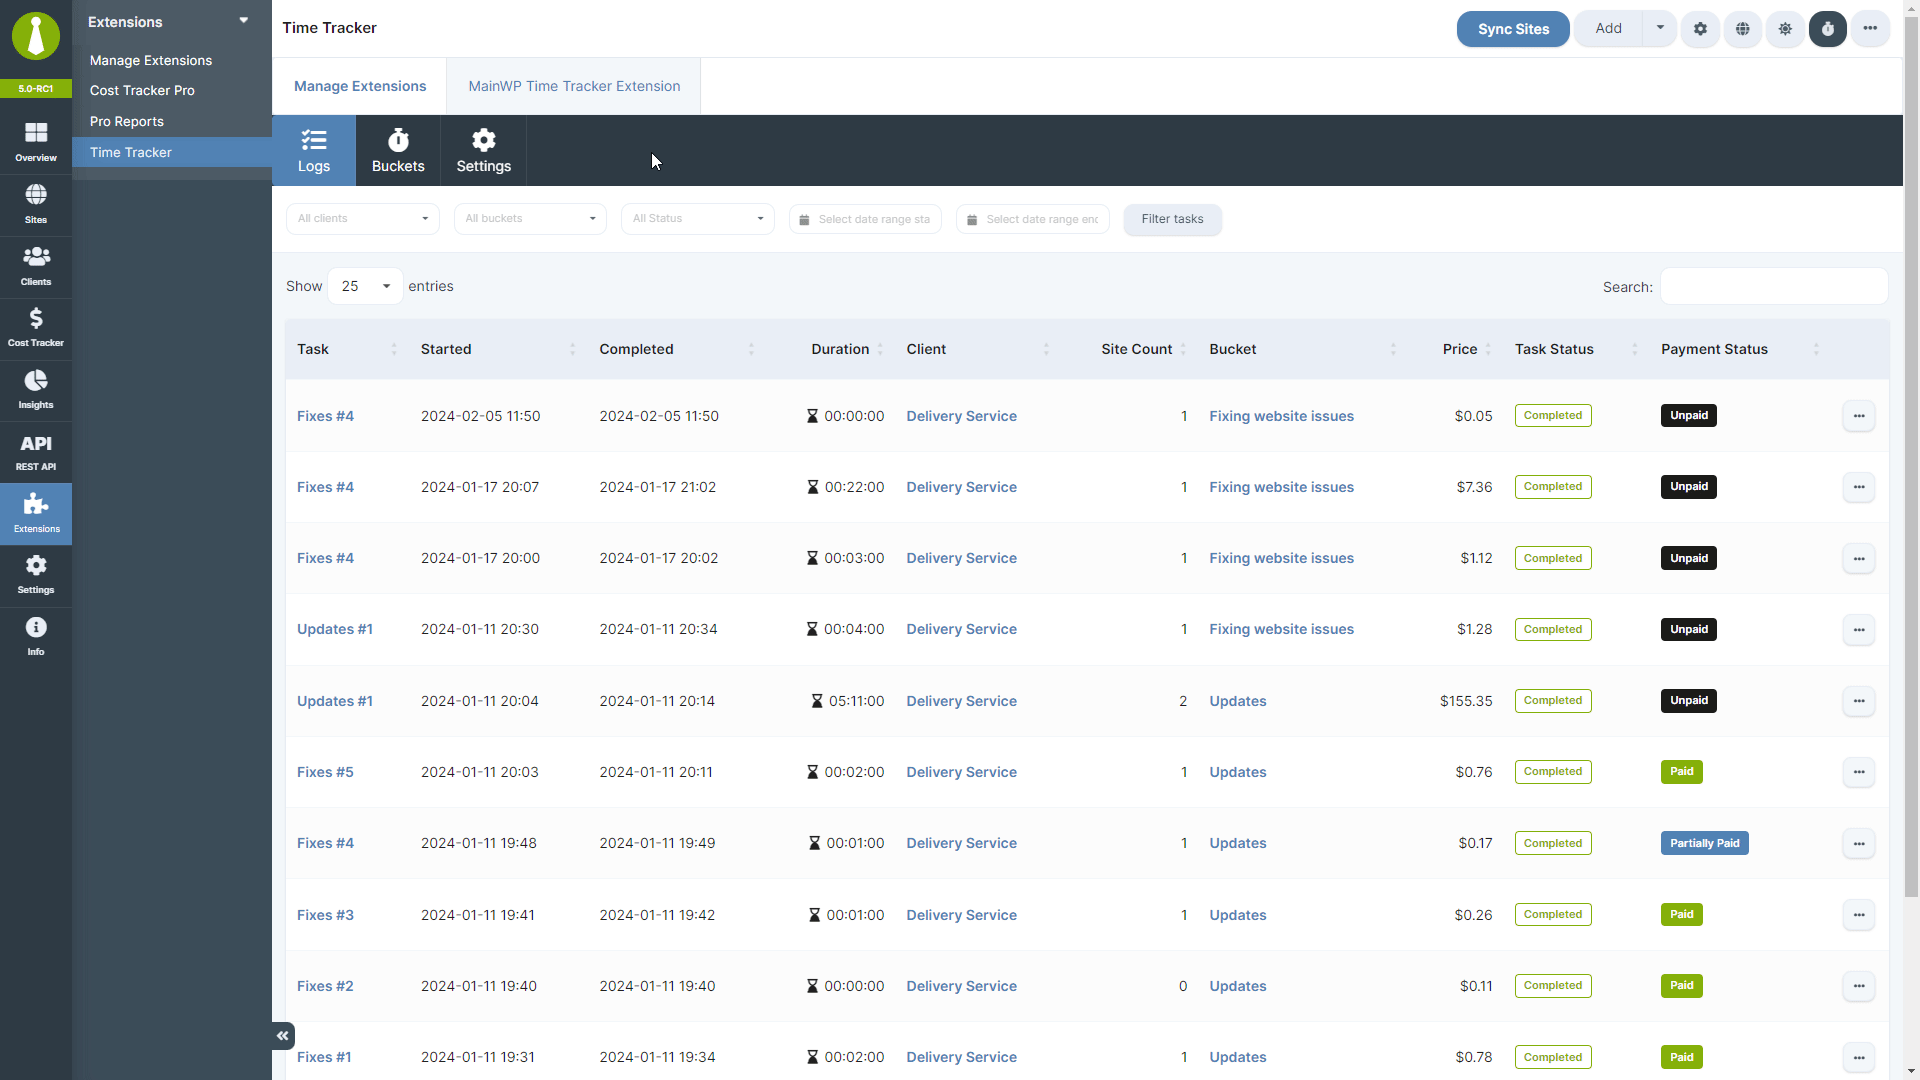Select Pro Reports in Extensions menu
Image resolution: width=1920 pixels, height=1080 pixels.
tap(127, 121)
